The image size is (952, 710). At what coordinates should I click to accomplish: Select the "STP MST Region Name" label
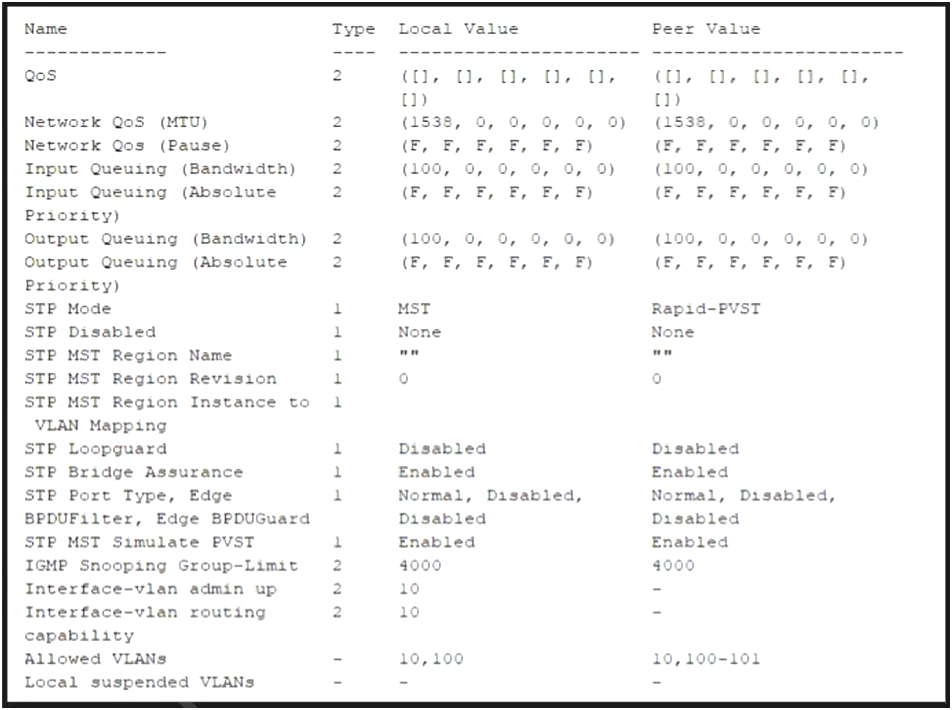coord(128,355)
